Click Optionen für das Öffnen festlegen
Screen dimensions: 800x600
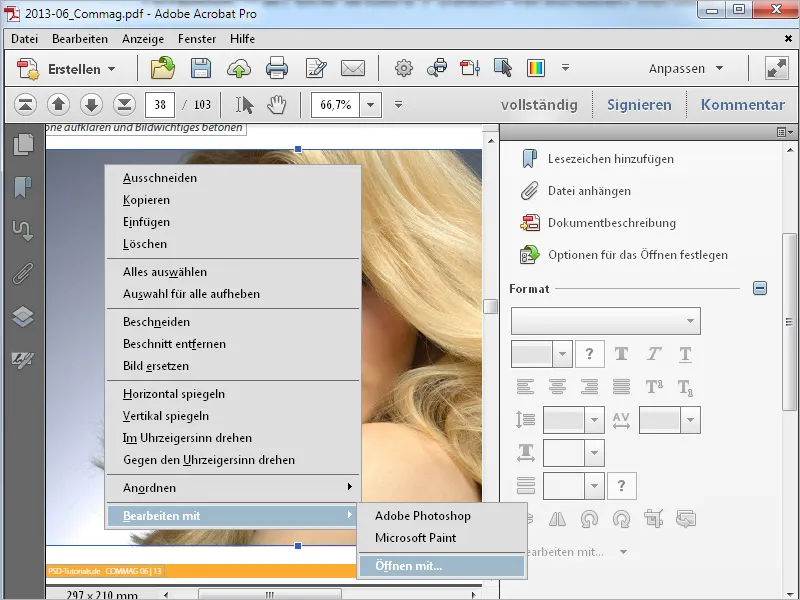[x=623, y=255]
